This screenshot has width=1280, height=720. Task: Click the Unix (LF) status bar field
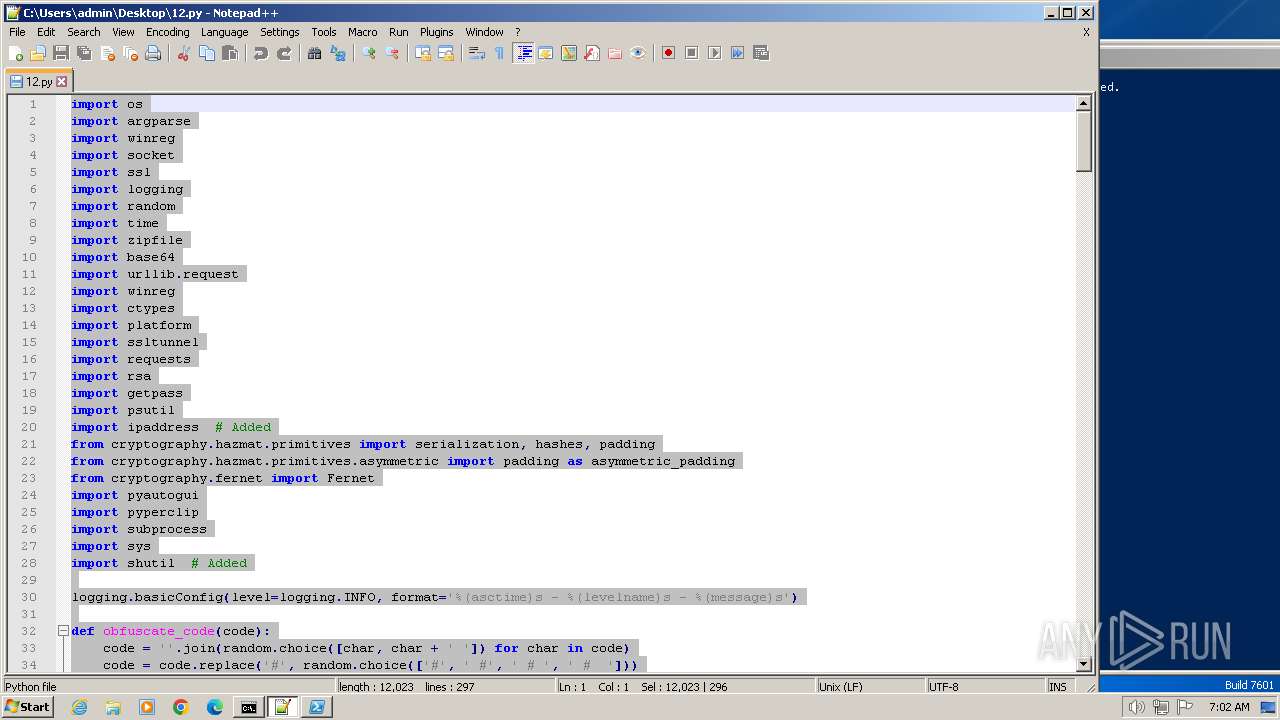[x=870, y=687]
